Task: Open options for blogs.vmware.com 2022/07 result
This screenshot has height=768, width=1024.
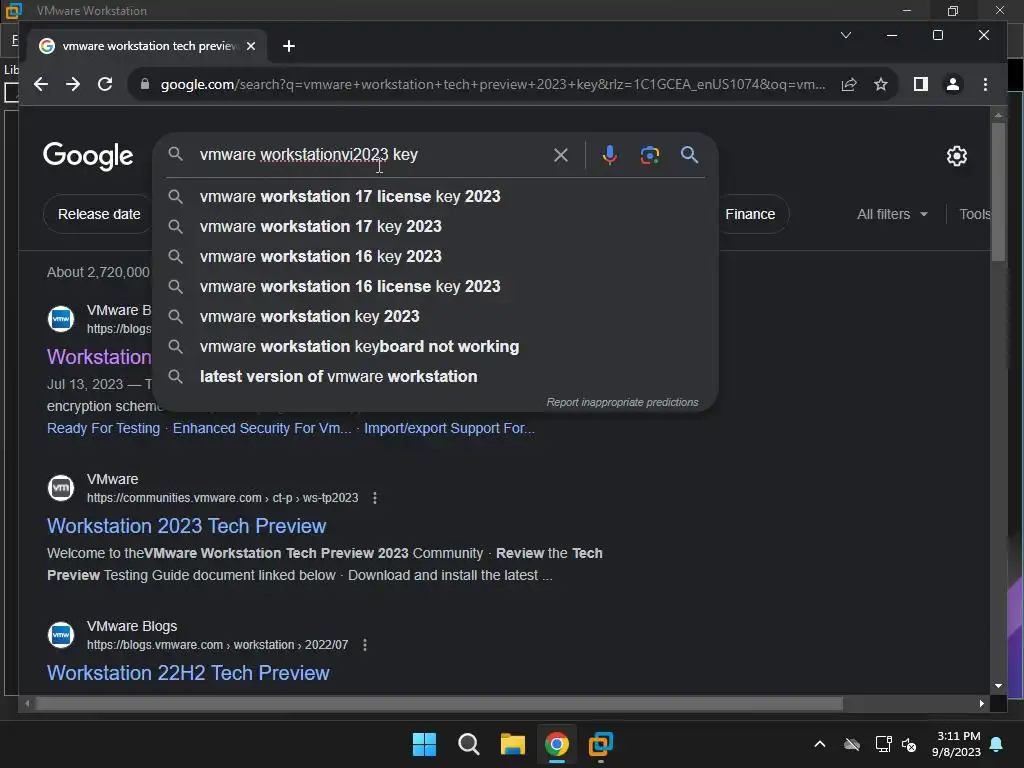Action: pyautogui.click(x=364, y=645)
